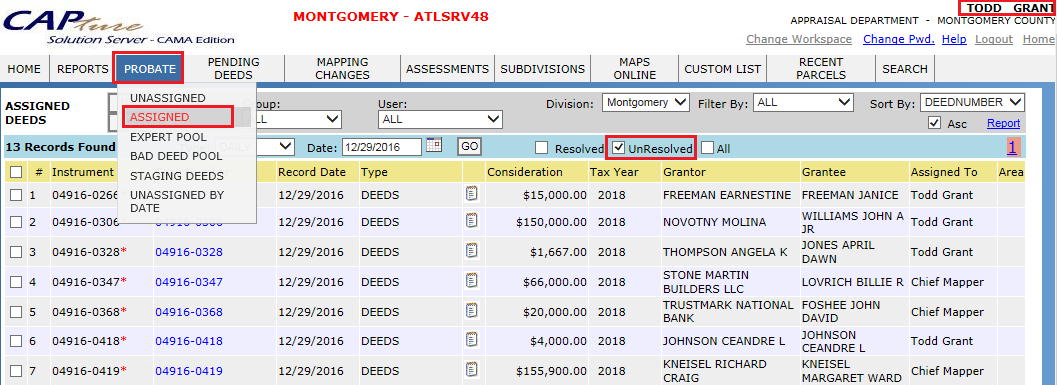Check the All filter checkbox

[707, 148]
